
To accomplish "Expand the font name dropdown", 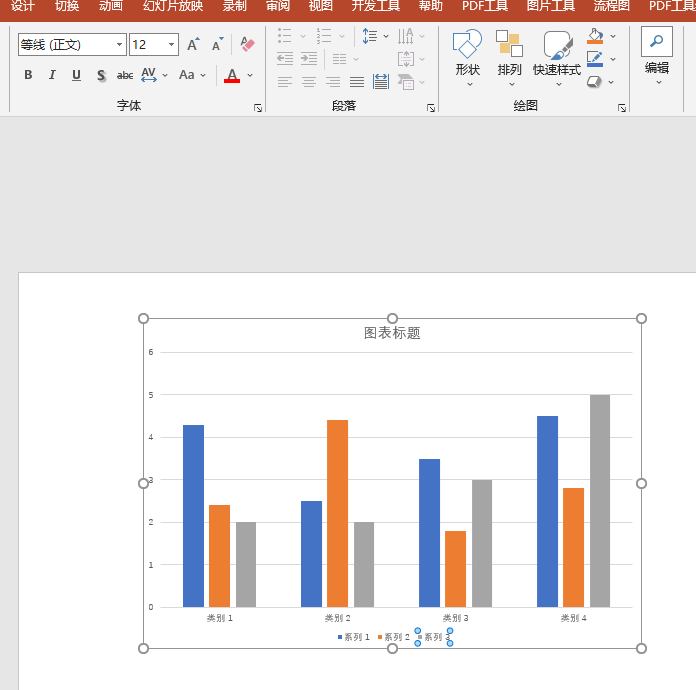I will pyautogui.click(x=119, y=44).
